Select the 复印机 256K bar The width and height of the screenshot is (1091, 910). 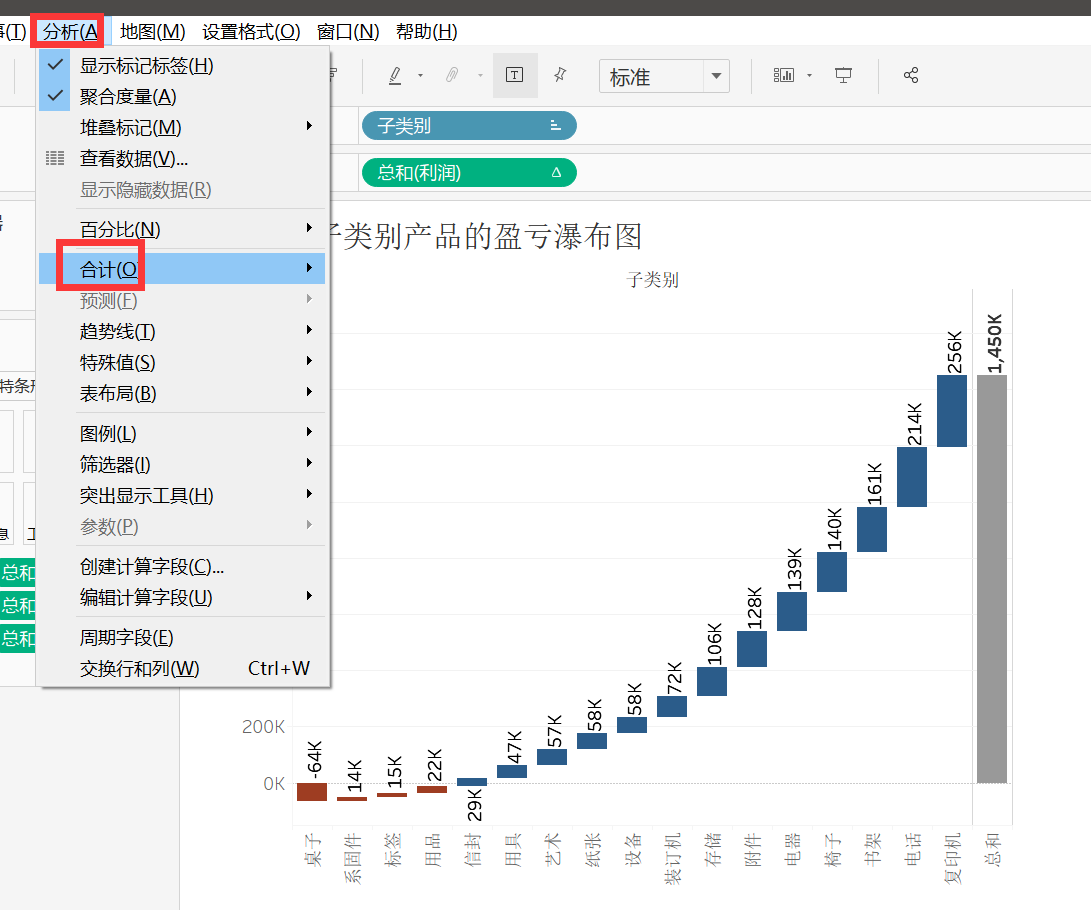952,410
